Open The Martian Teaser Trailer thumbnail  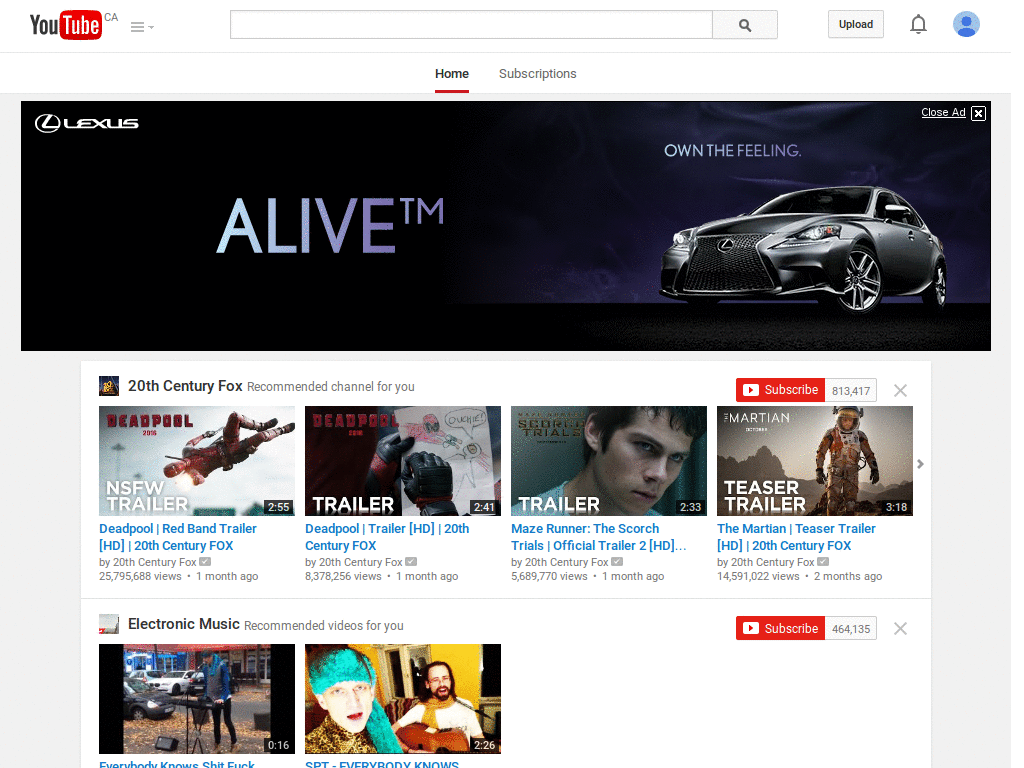[815, 461]
